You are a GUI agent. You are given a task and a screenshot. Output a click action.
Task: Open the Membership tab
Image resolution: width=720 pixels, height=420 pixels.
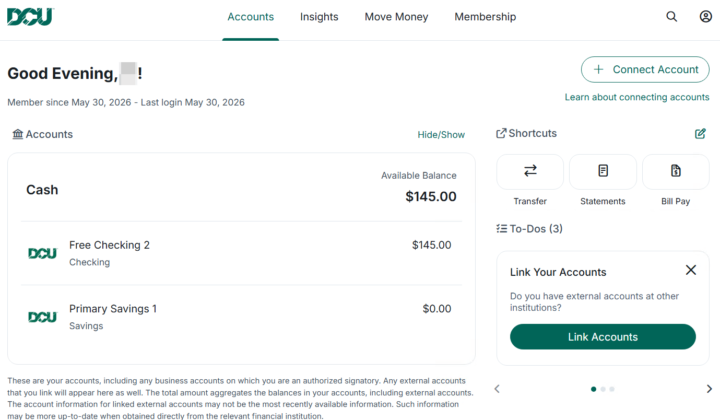485,17
